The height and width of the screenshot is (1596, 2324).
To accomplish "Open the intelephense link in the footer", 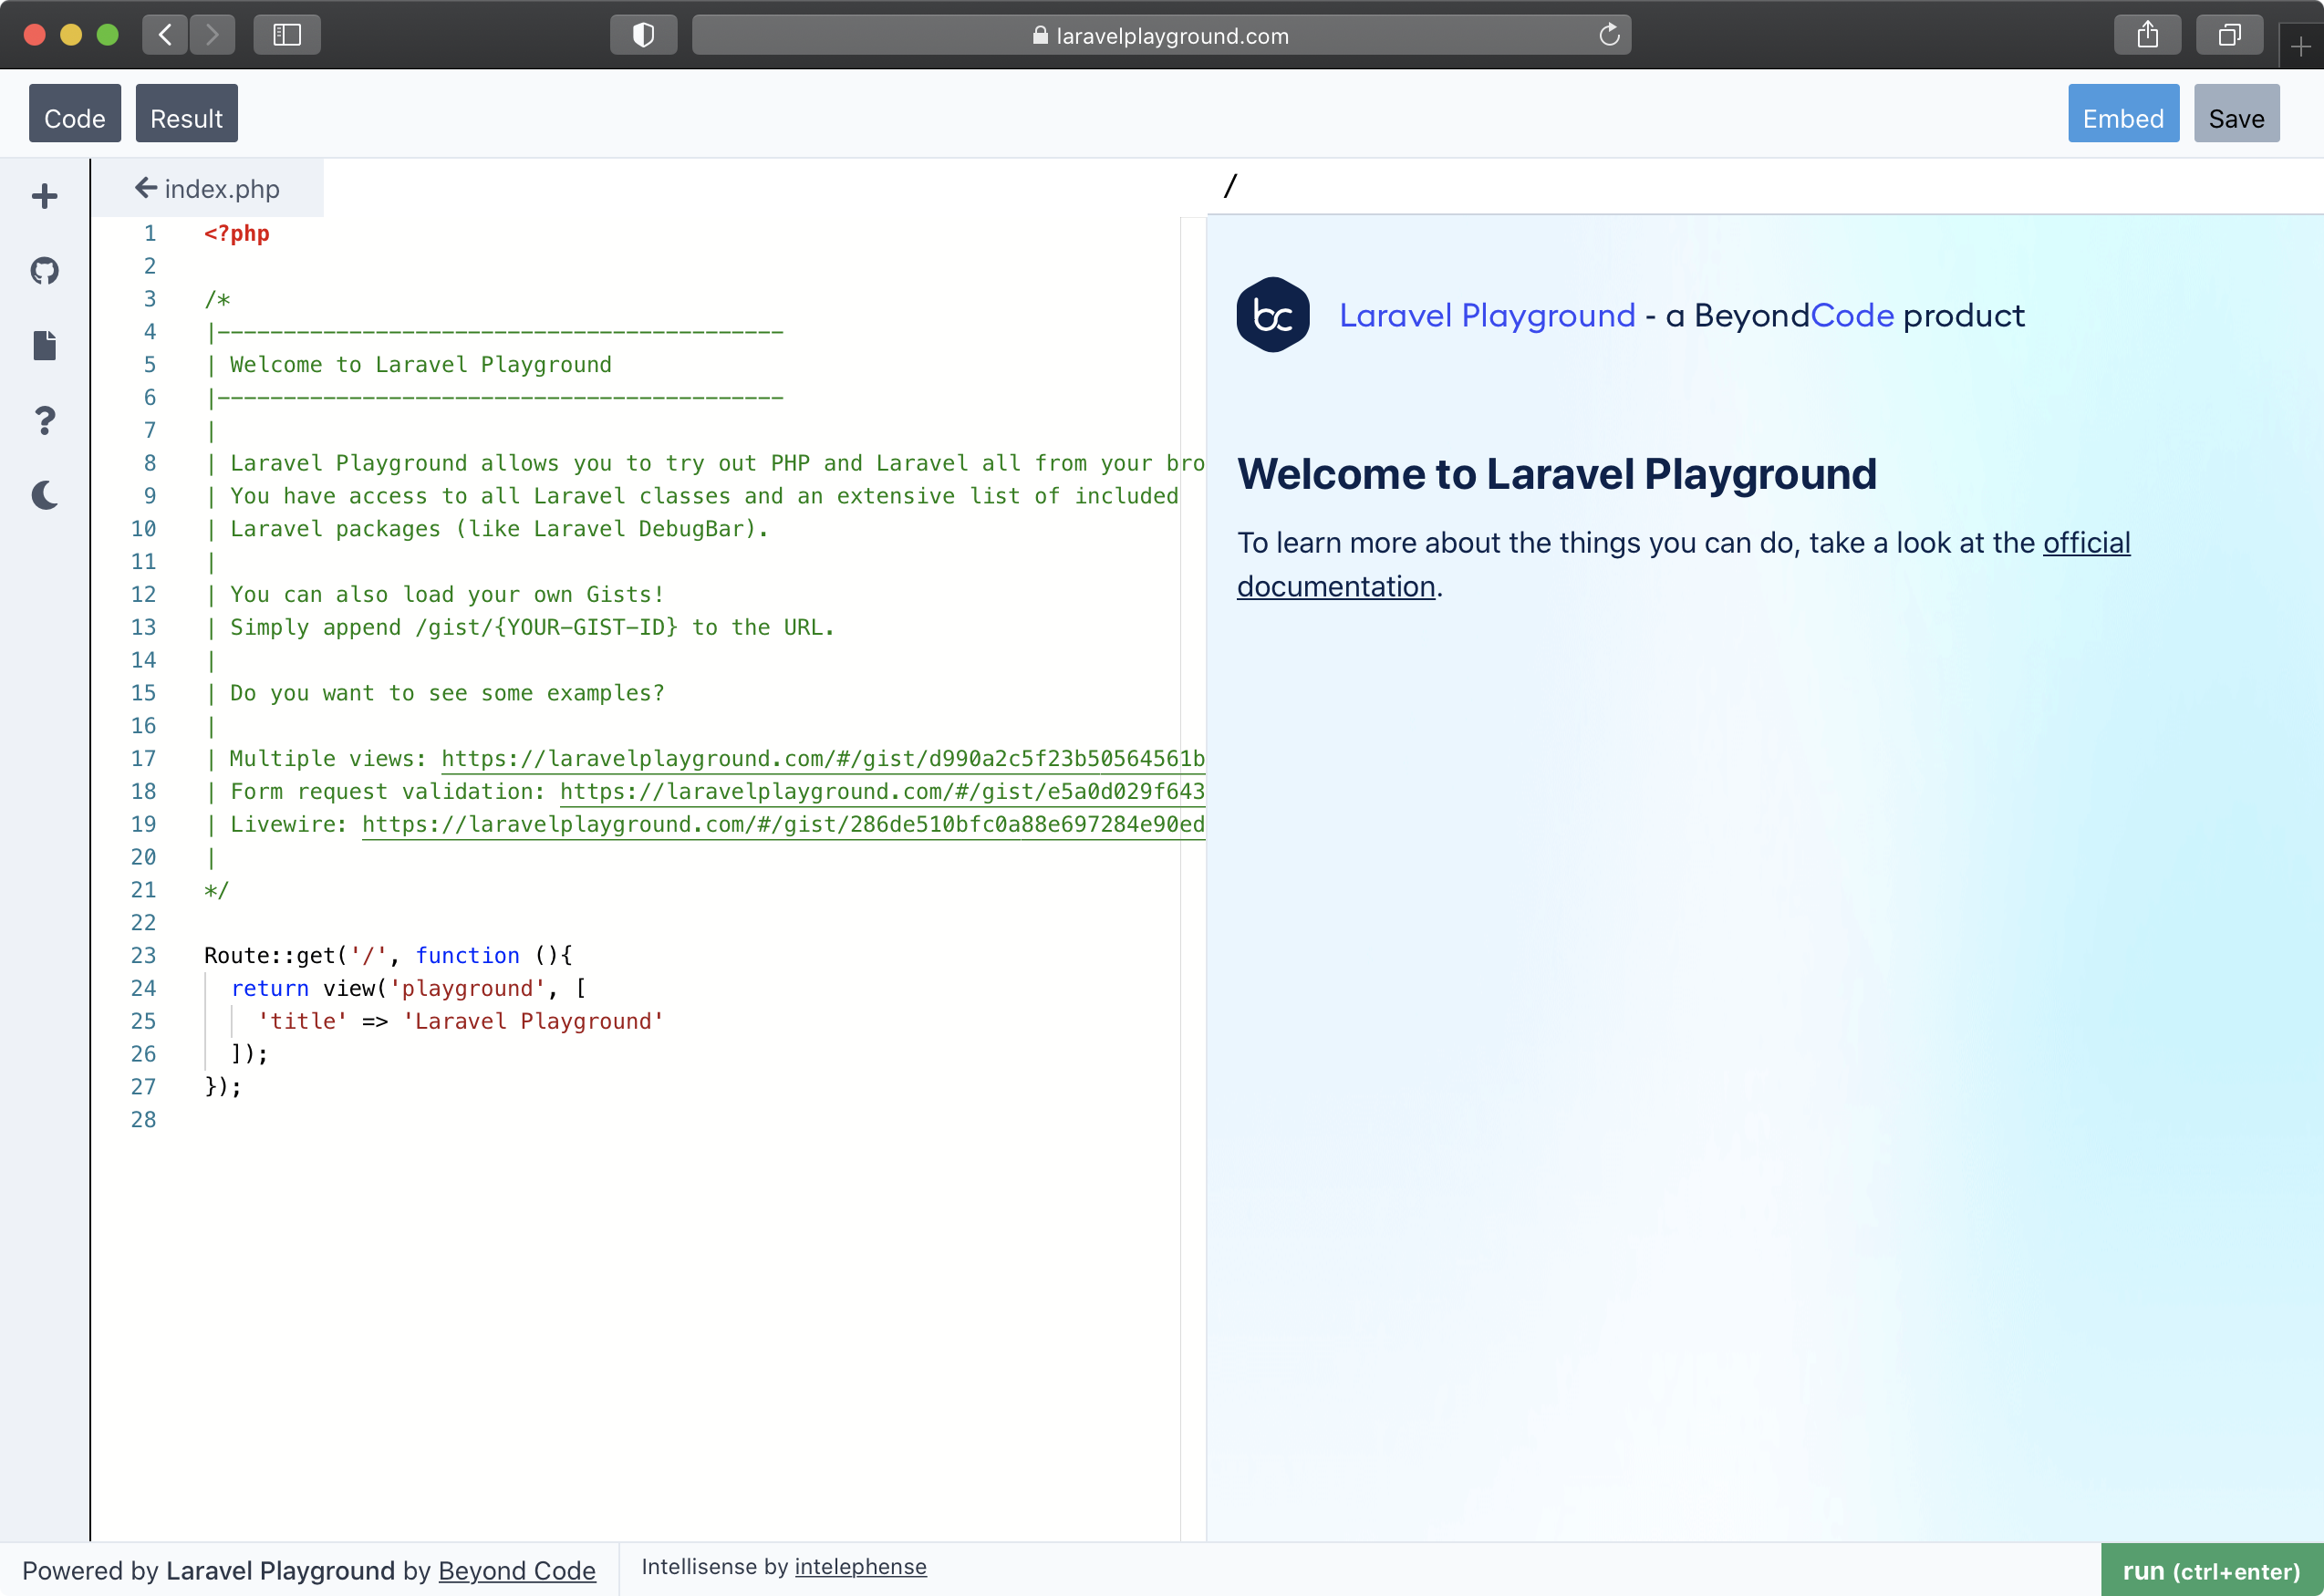I will pos(860,1566).
